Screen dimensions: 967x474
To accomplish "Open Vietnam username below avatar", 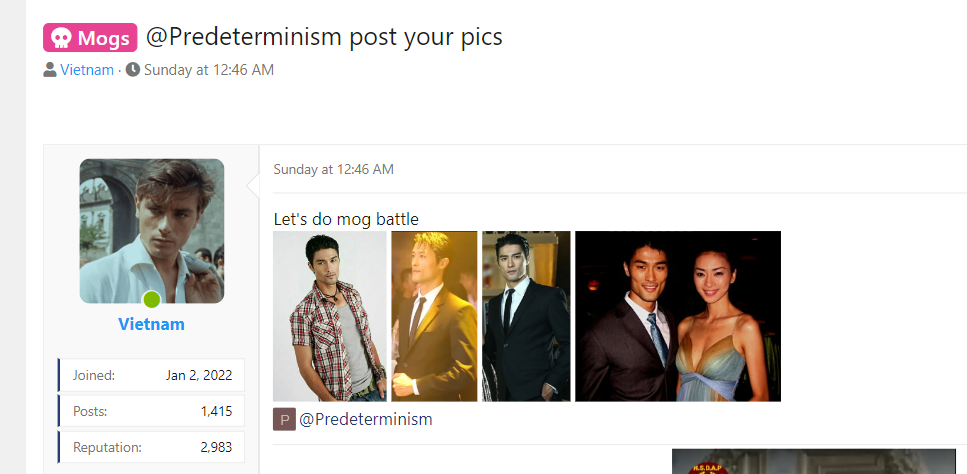I will (152, 324).
